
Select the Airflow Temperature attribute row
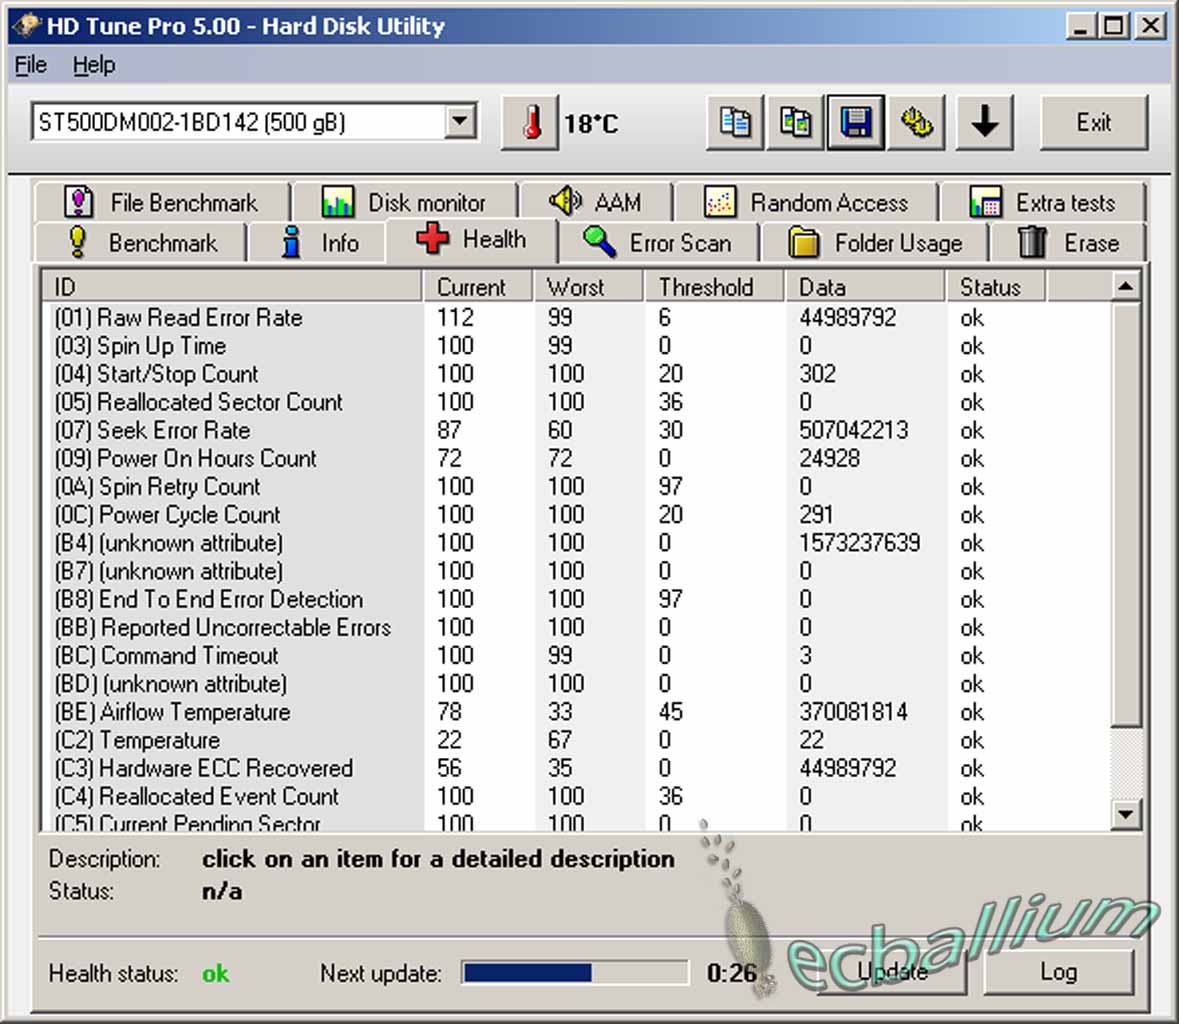coord(195,712)
